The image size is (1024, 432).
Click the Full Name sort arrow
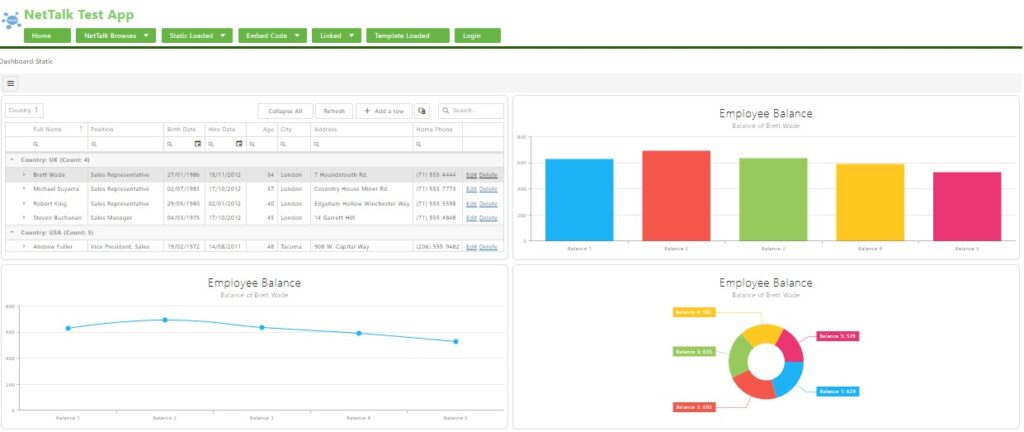[x=80, y=129]
